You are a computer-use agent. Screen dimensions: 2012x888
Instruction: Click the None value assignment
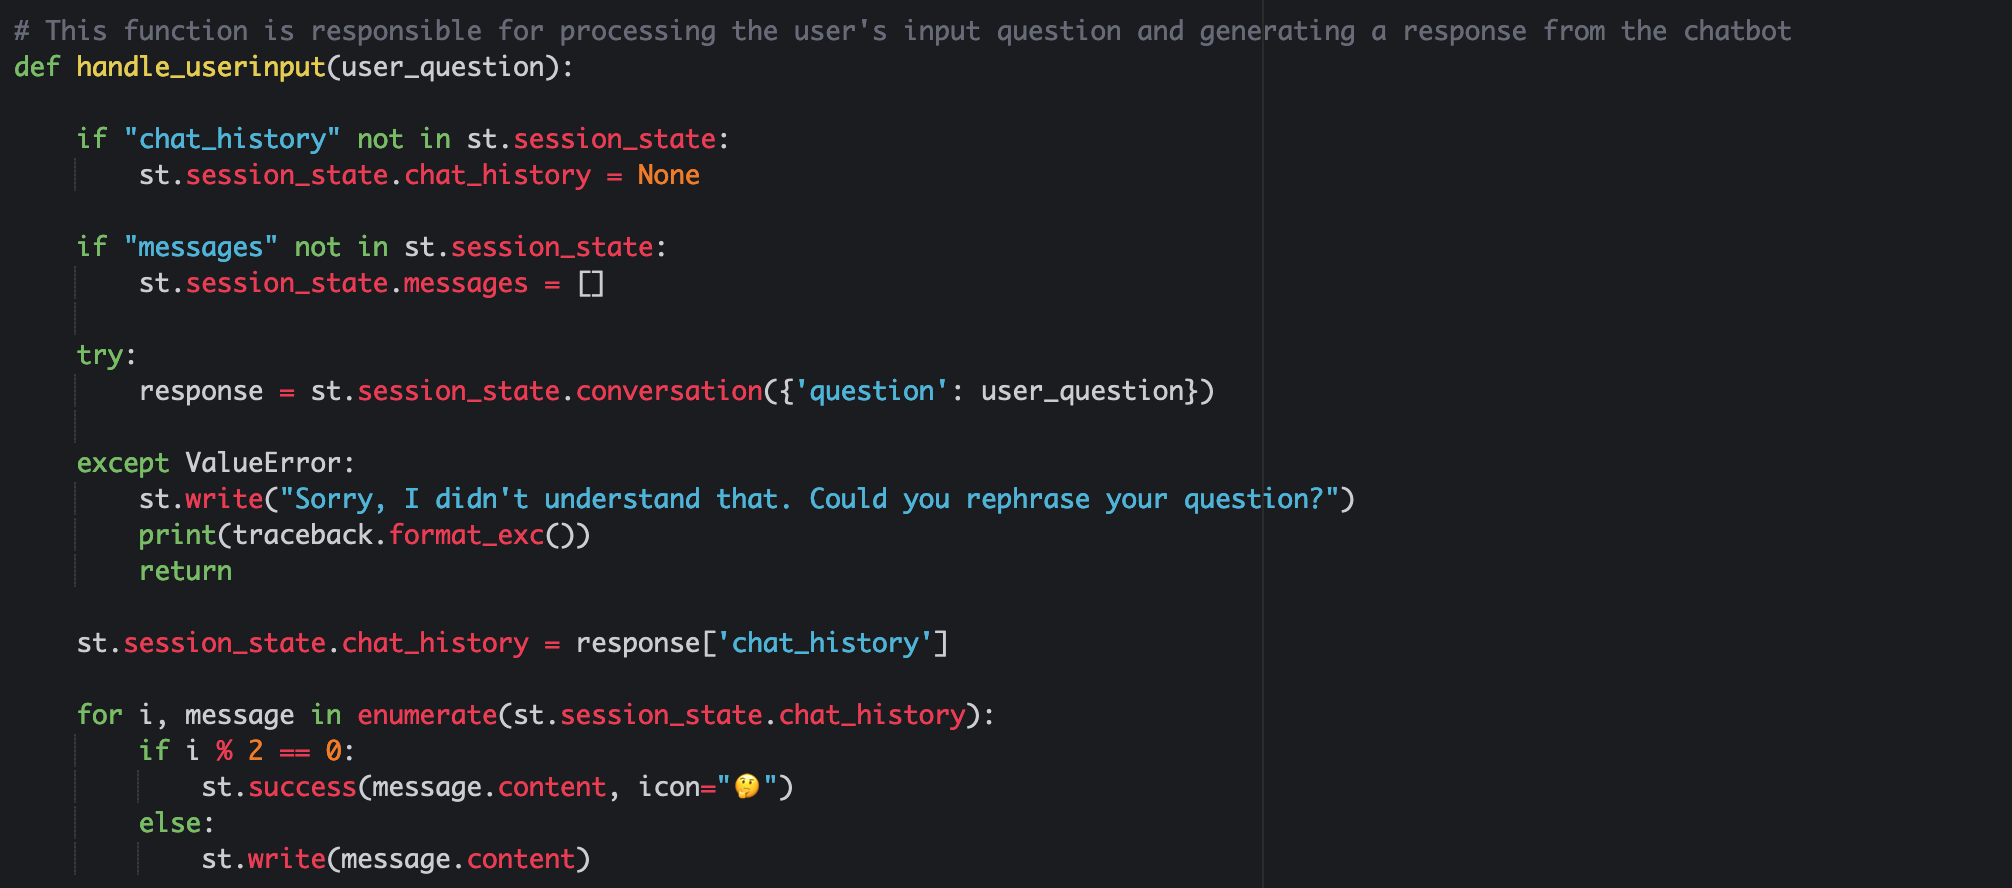(669, 175)
